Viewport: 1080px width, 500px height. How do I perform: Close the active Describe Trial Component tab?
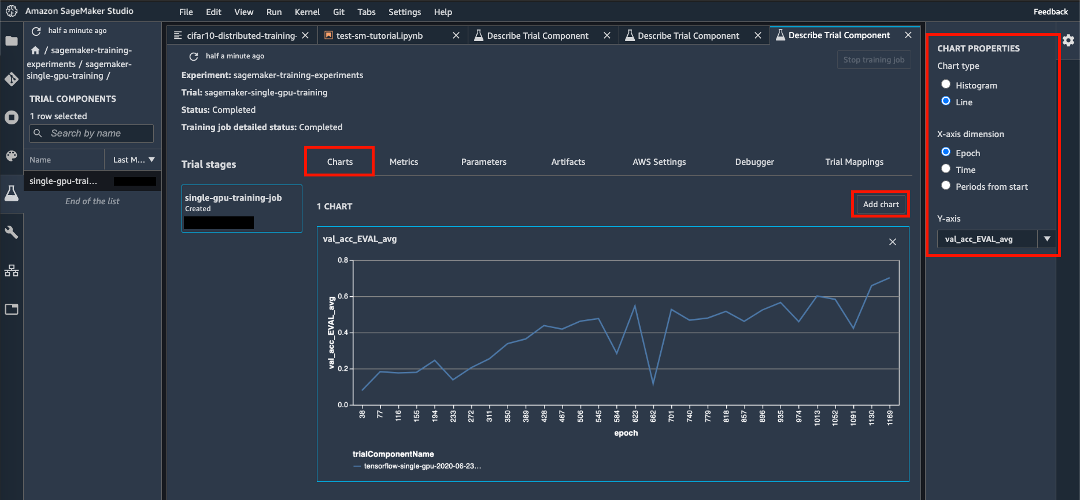tap(907, 35)
